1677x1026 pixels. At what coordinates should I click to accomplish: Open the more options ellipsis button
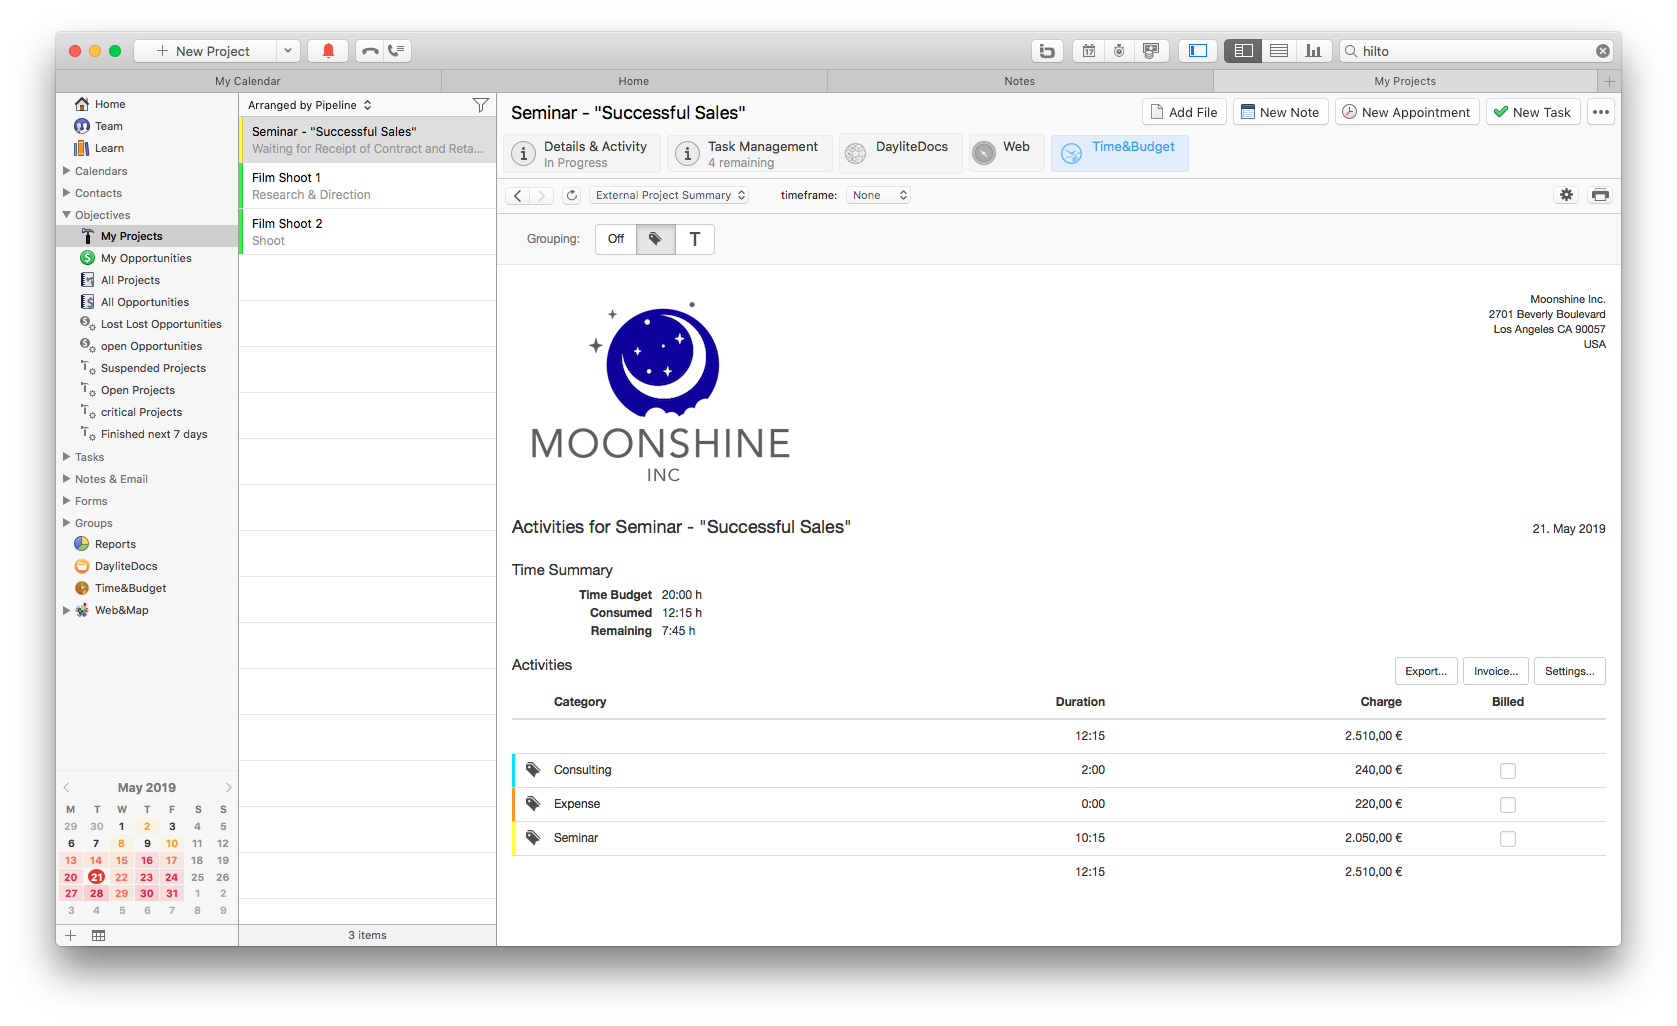1601,112
